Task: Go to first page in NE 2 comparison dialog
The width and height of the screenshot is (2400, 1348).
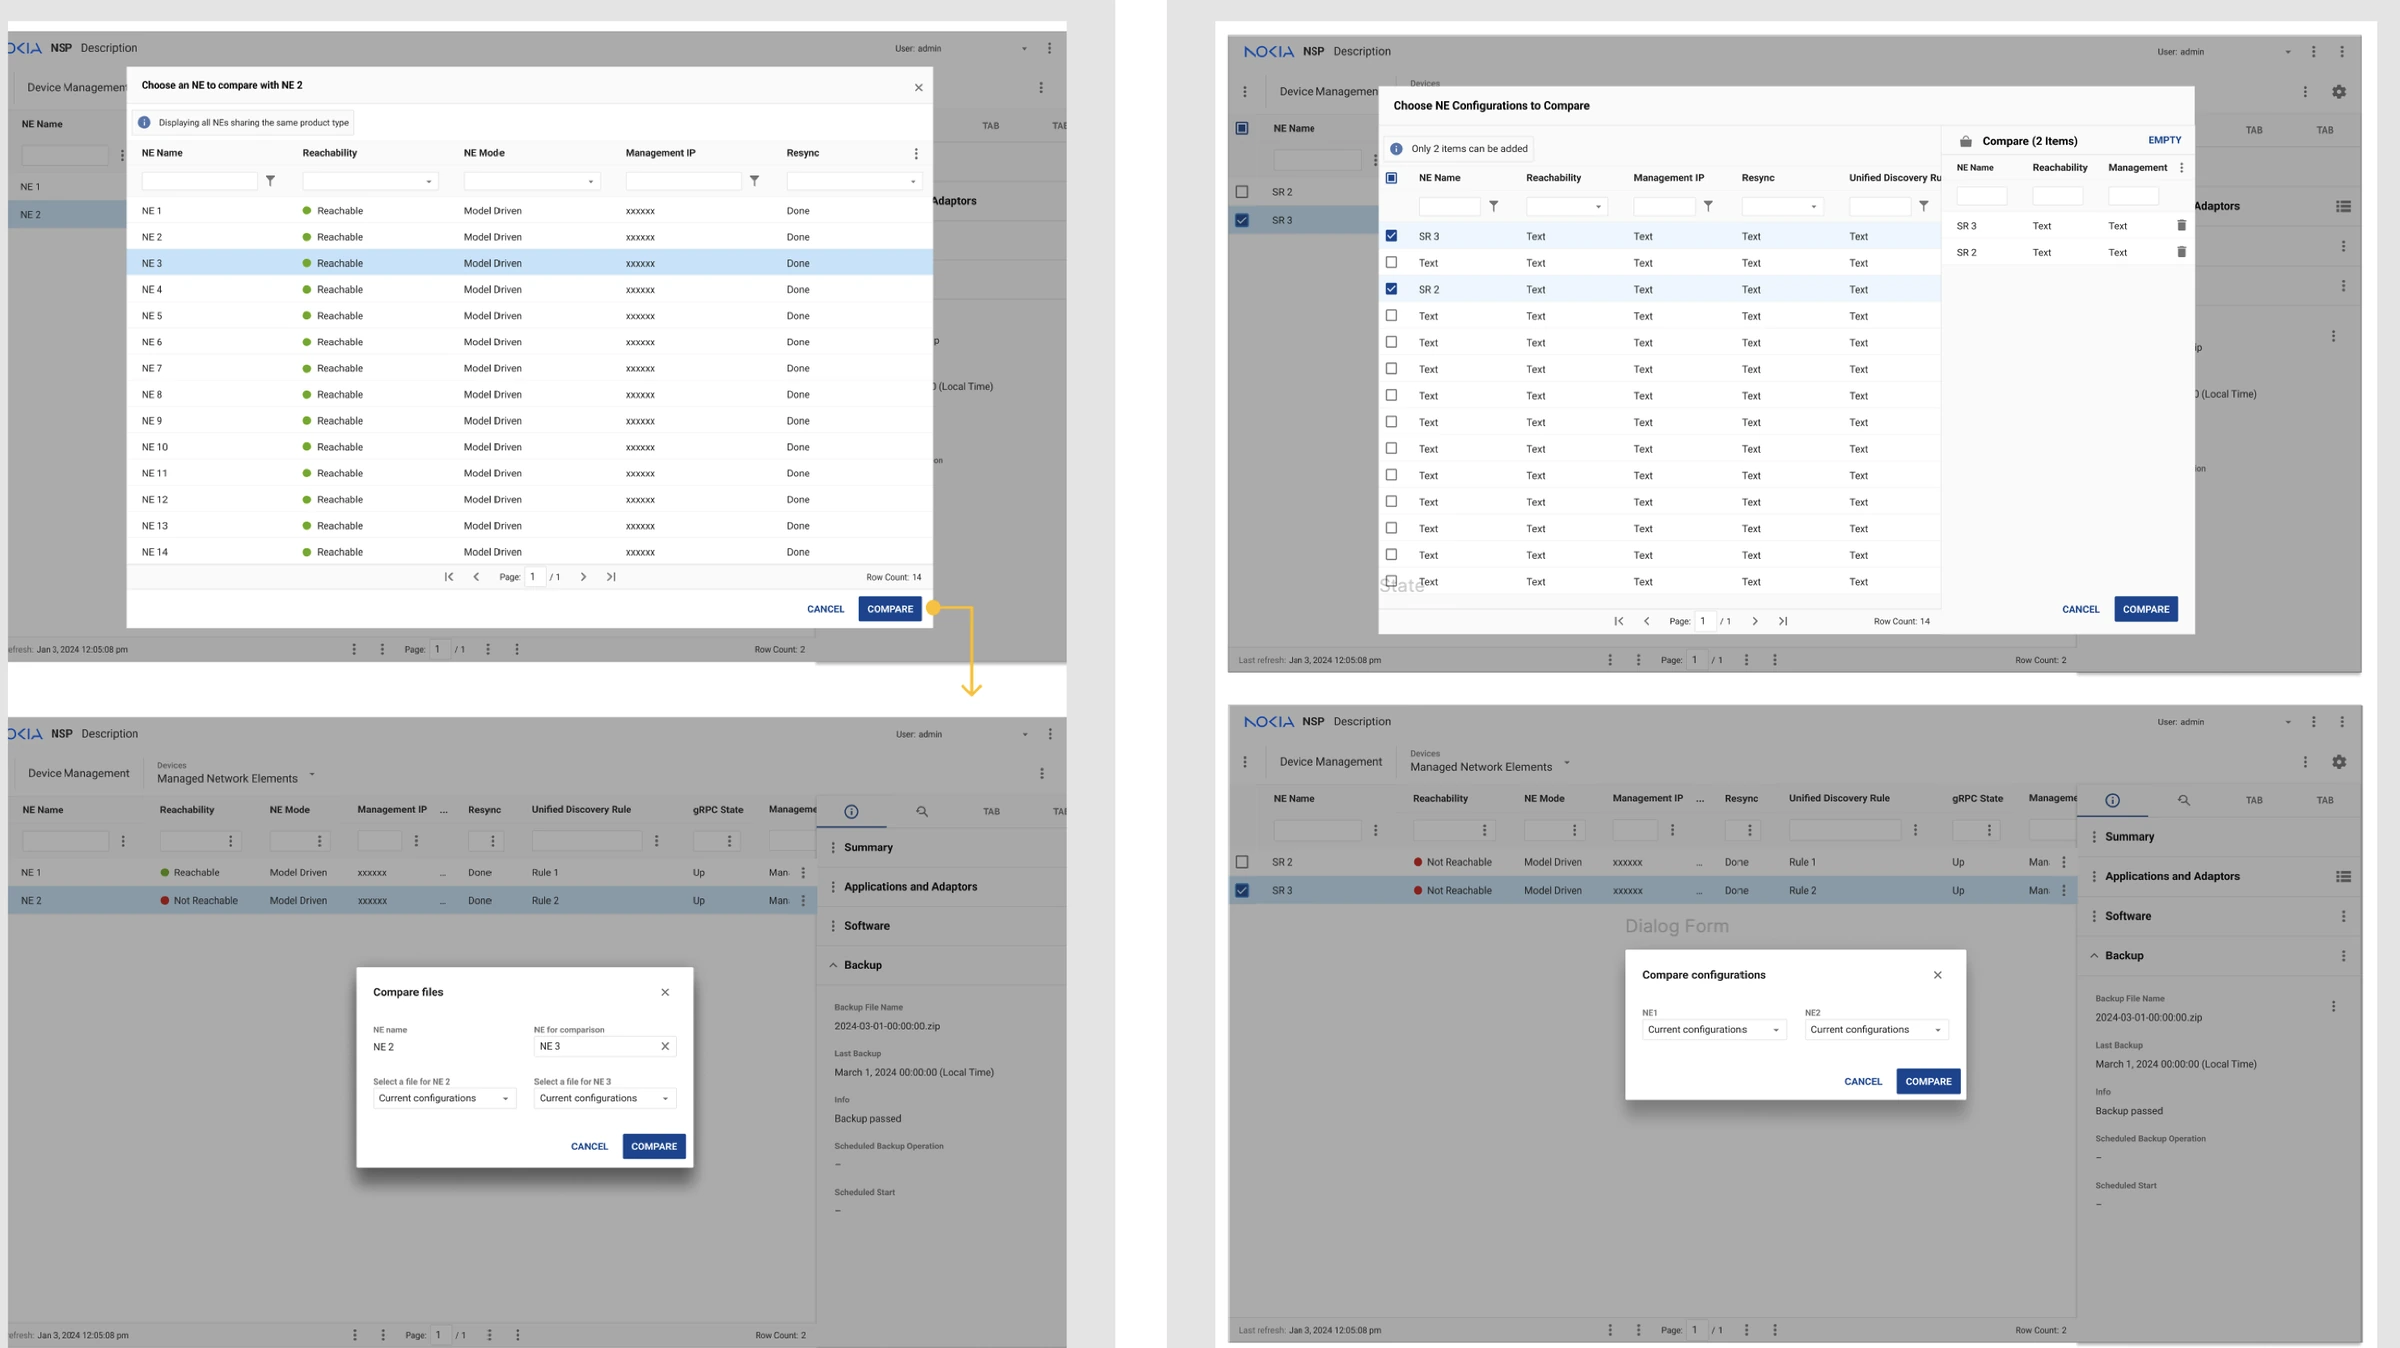Action: [x=449, y=577]
